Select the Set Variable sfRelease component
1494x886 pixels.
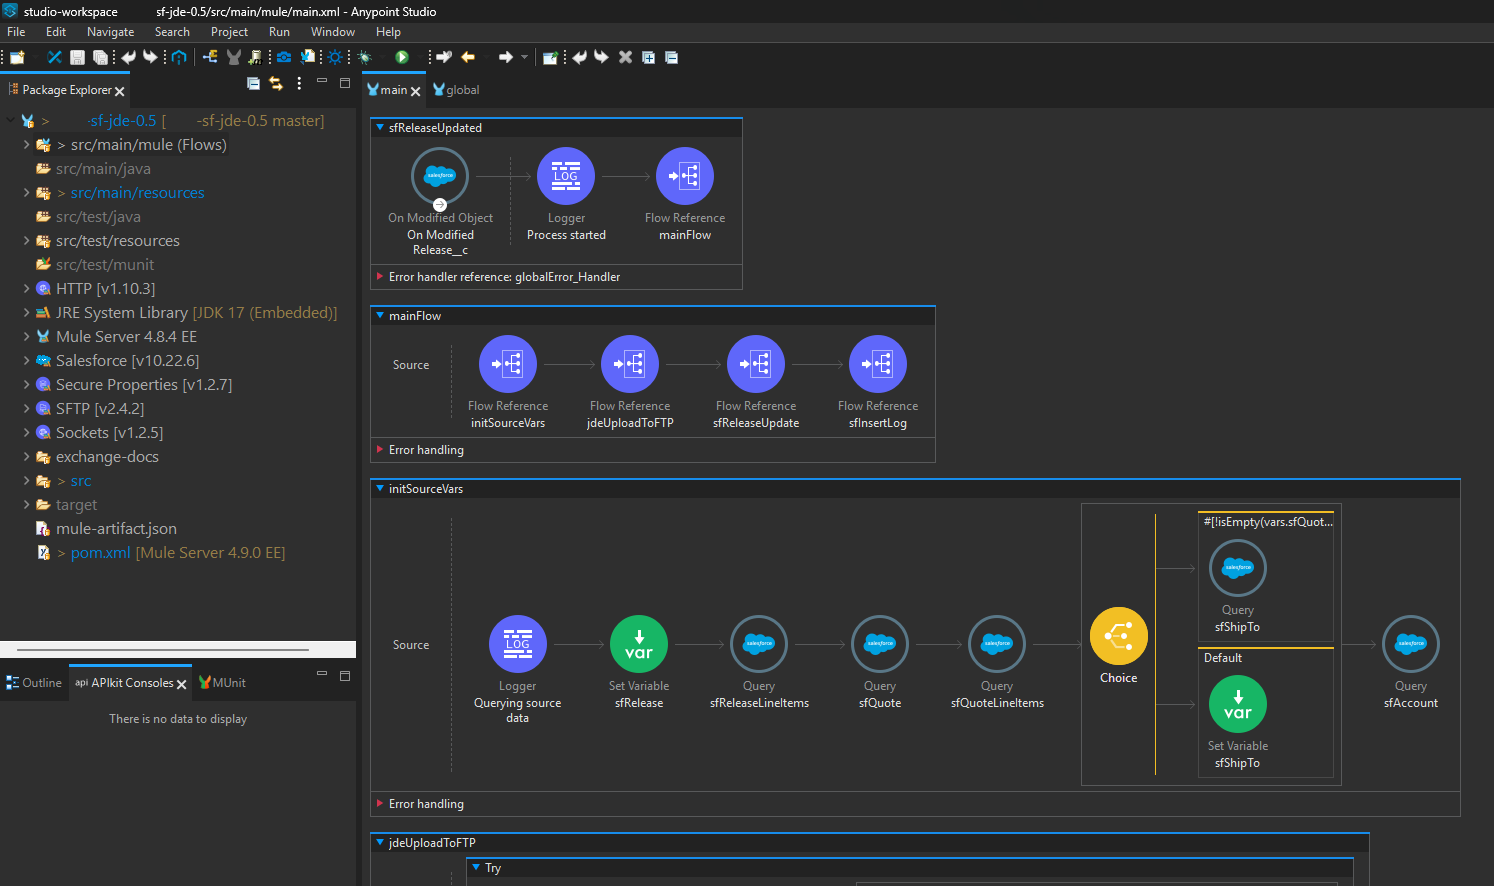tap(638, 644)
